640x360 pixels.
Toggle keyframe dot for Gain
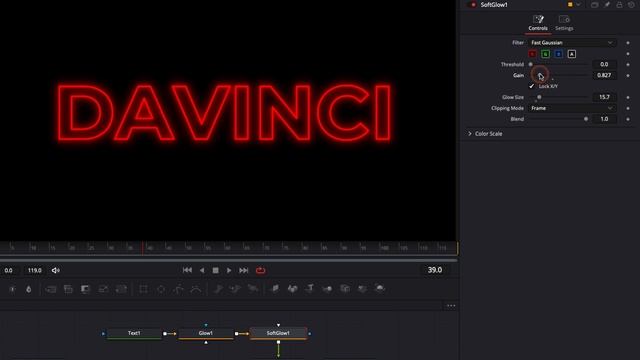coord(628,76)
